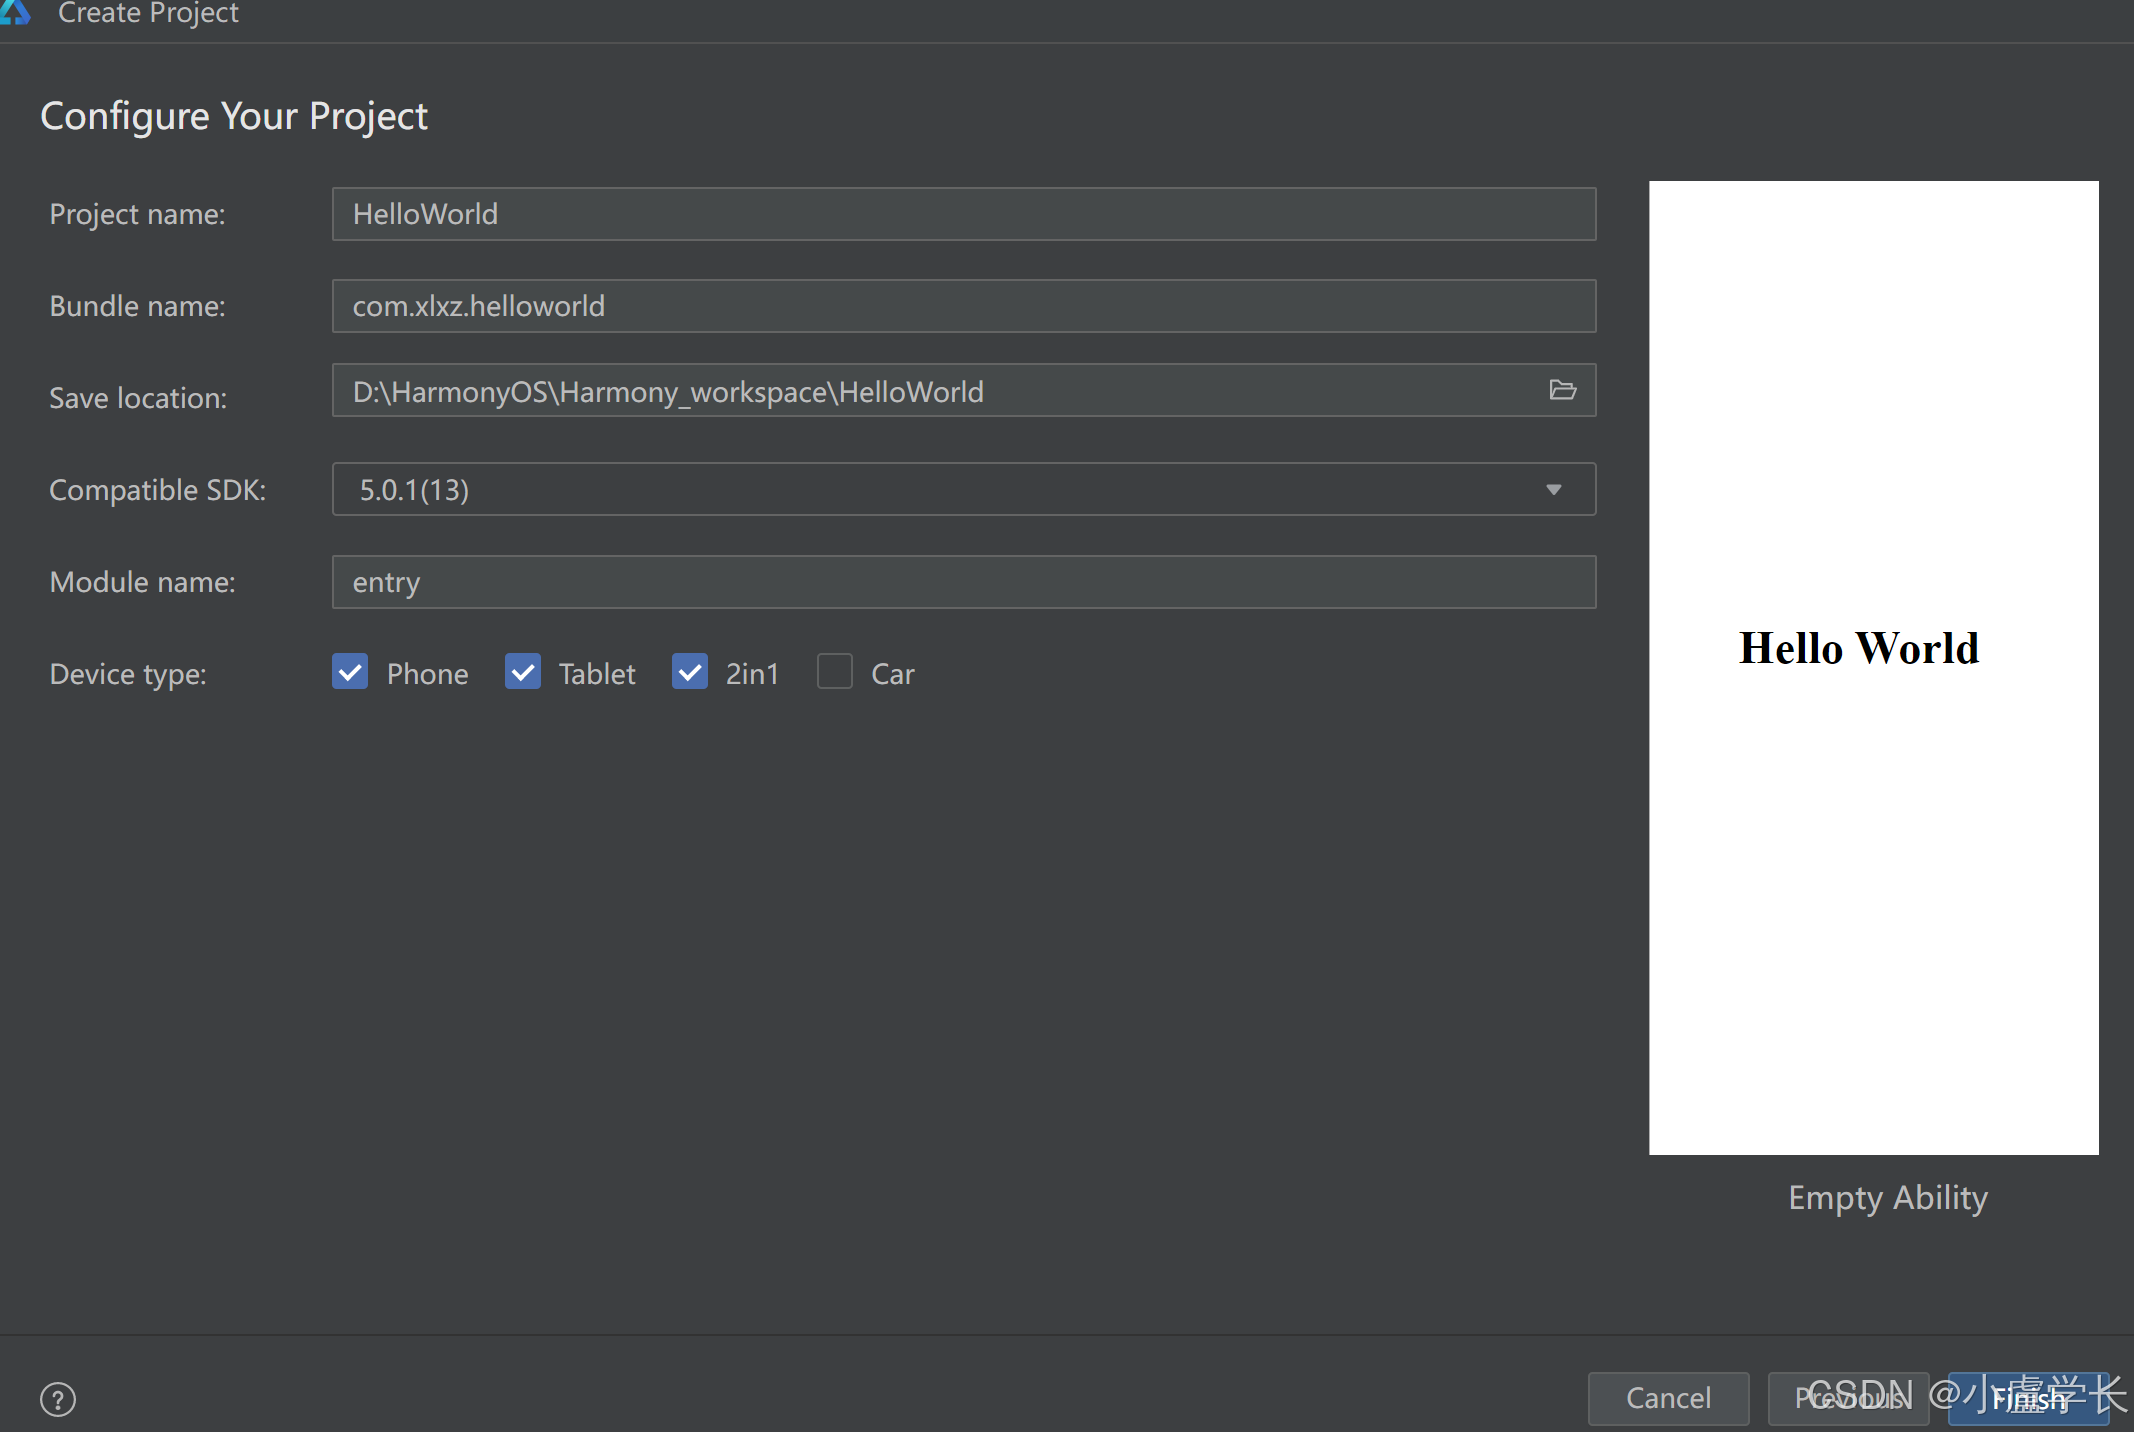This screenshot has height=1432, width=2134.
Task: Click the Create Project window title
Action: [x=148, y=13]
